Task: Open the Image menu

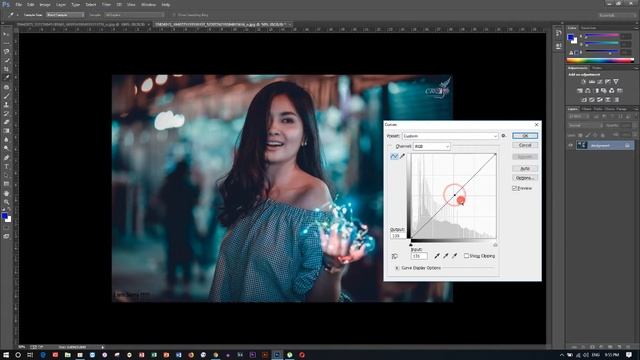Action: [x=45, y=4]
